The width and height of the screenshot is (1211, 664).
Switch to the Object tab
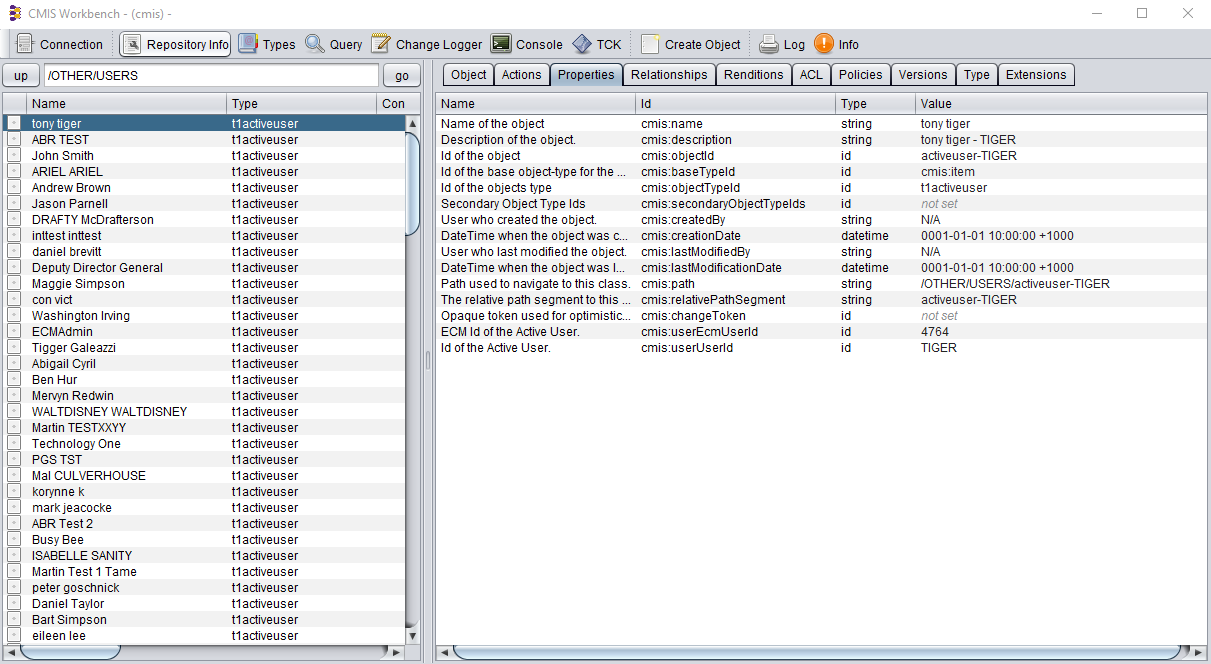click(x=468, y=75)
